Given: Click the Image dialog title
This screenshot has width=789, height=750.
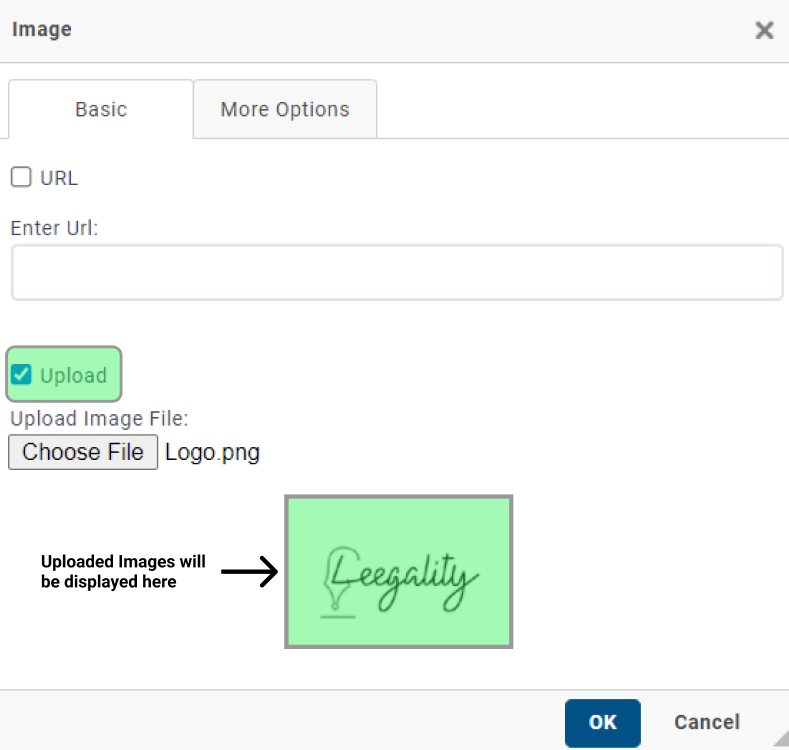Looking at the screenshot, I should (42, 29).
